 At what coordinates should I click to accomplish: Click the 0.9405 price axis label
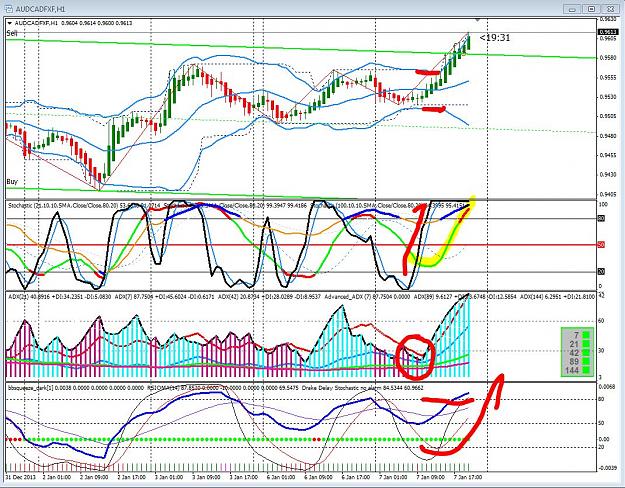[x=607, y=194]
